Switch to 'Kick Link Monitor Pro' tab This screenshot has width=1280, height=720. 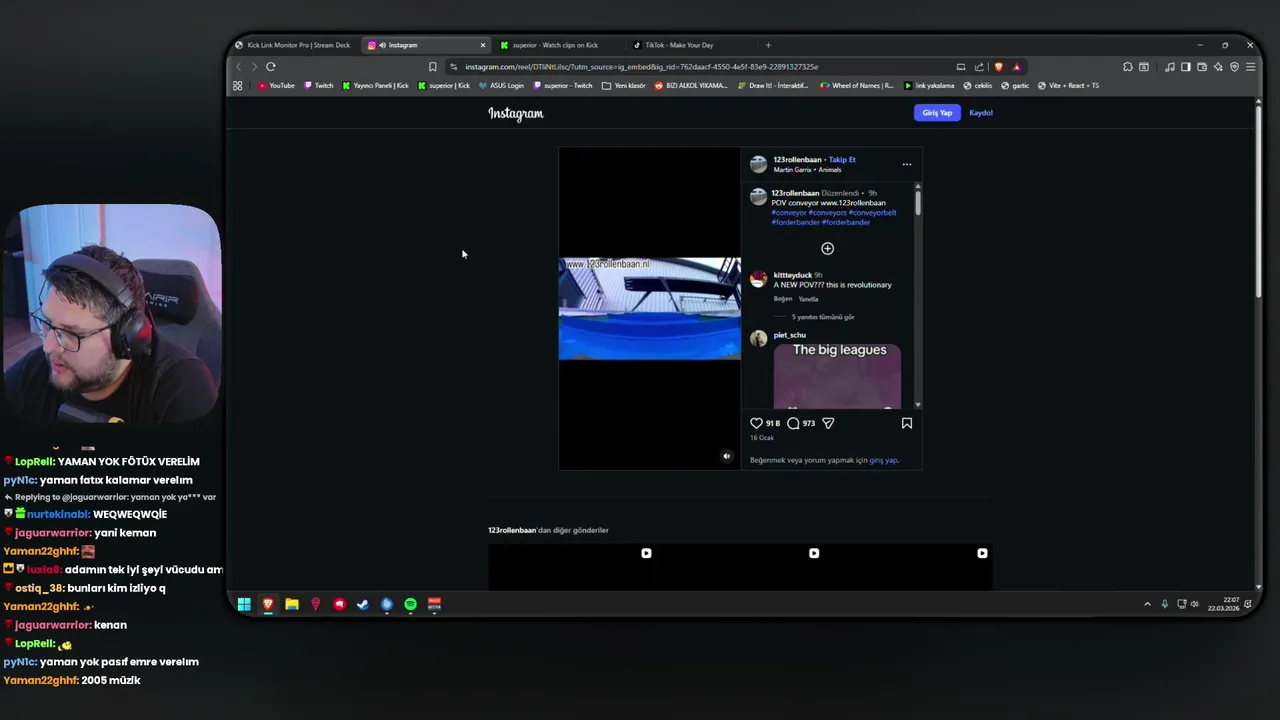(293, 45)
